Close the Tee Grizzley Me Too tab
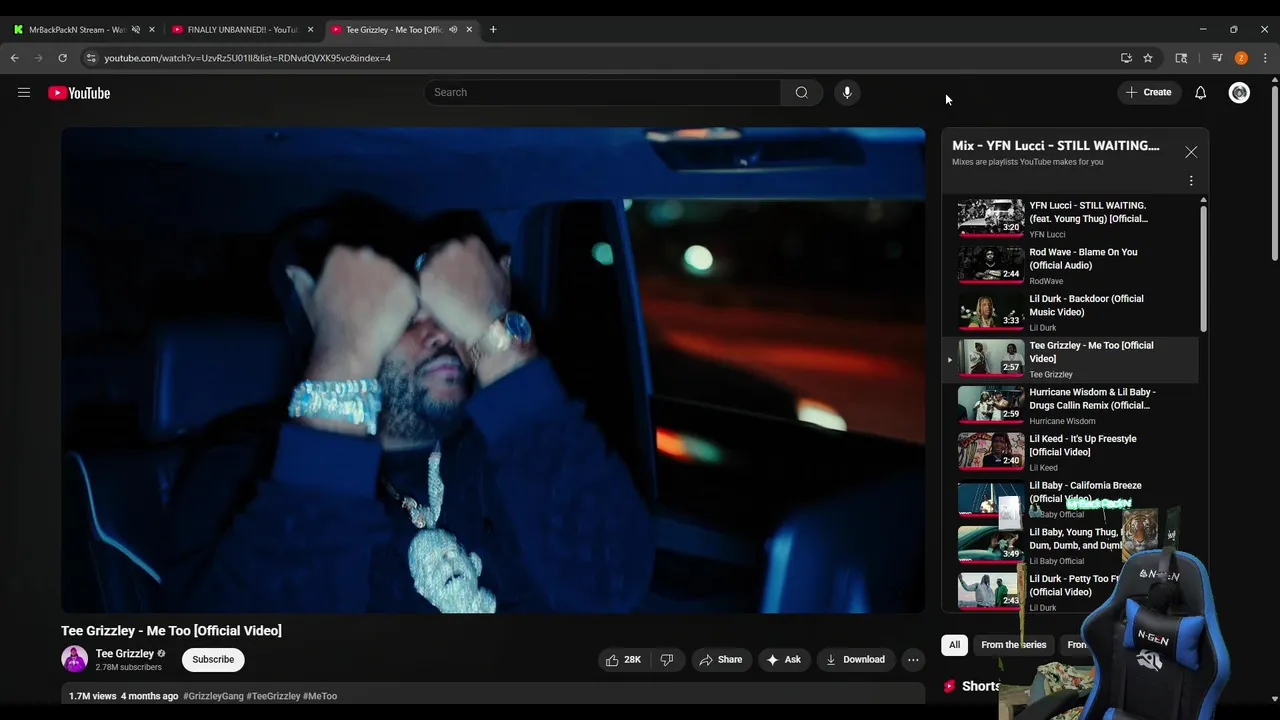This screenshot has width=1280, height=720. [469, 29]
